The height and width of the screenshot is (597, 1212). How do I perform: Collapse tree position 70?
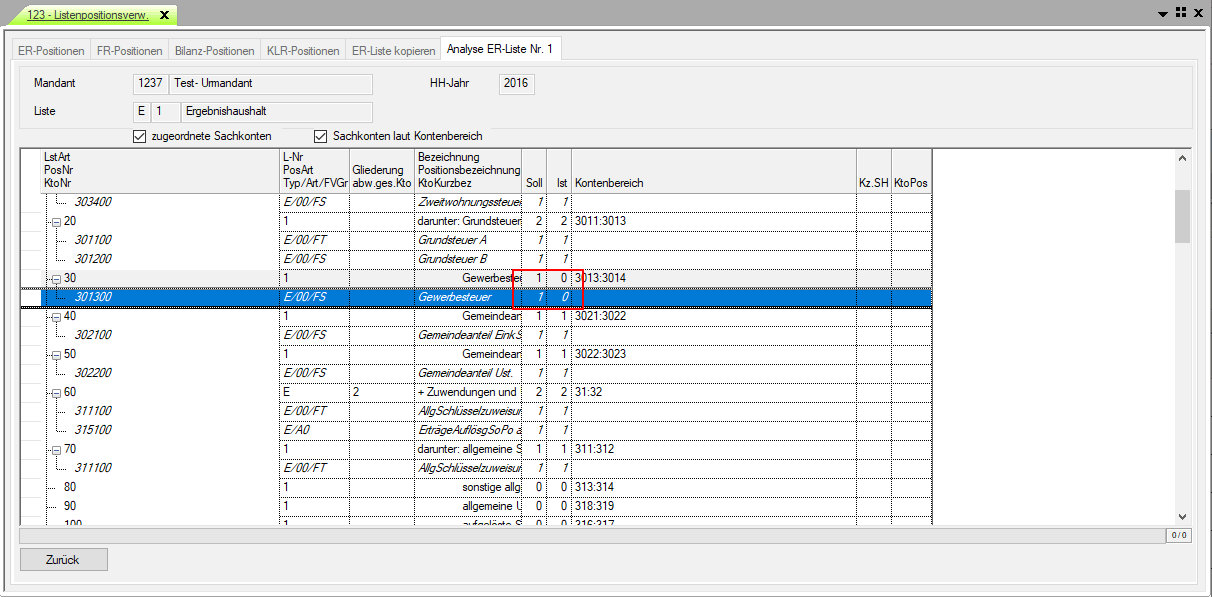(x=56, y=449)
